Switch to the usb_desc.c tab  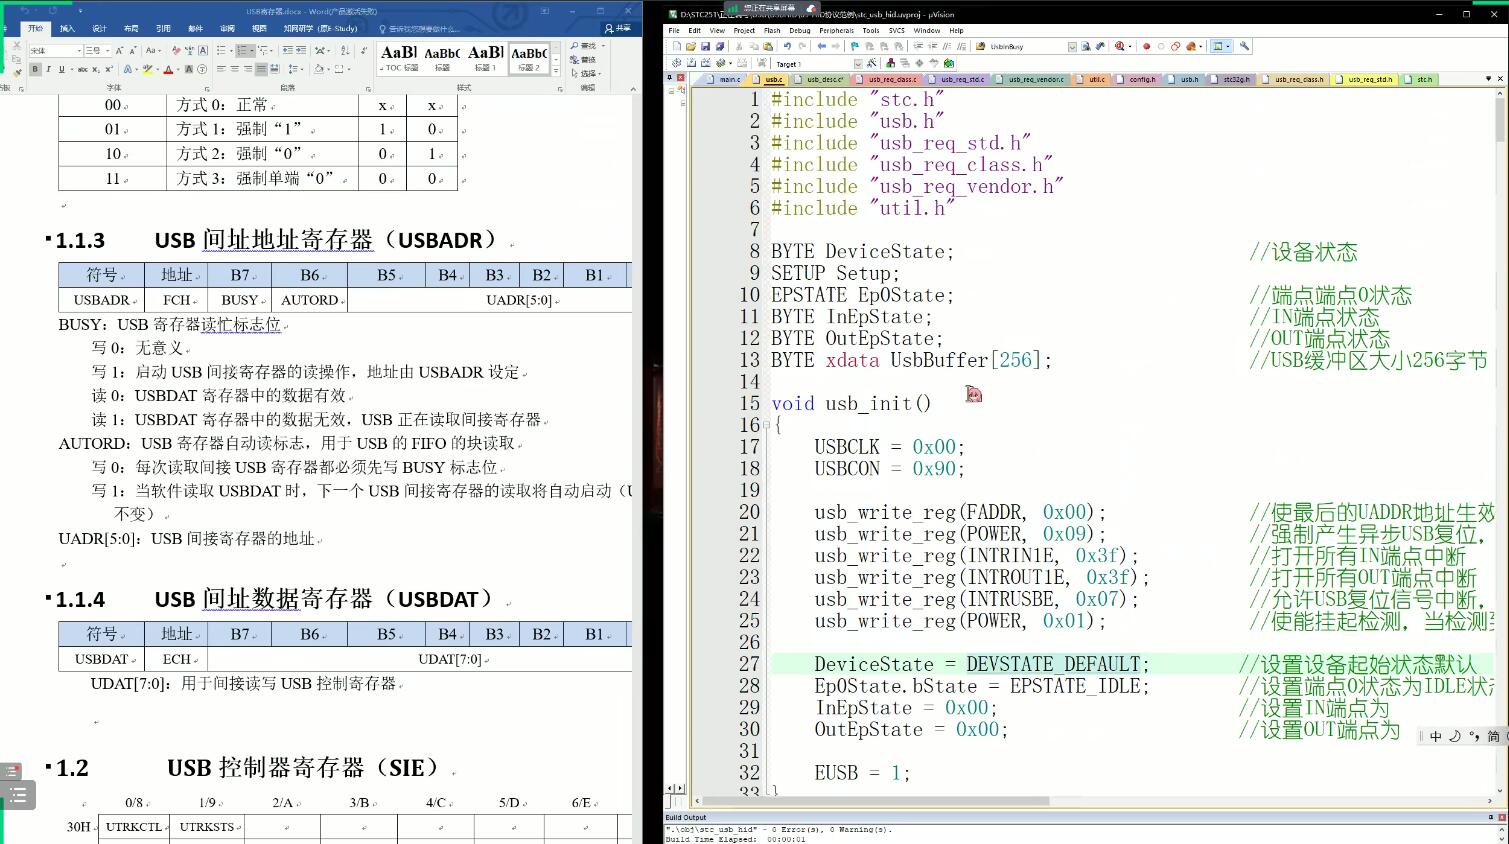[825, 79]
